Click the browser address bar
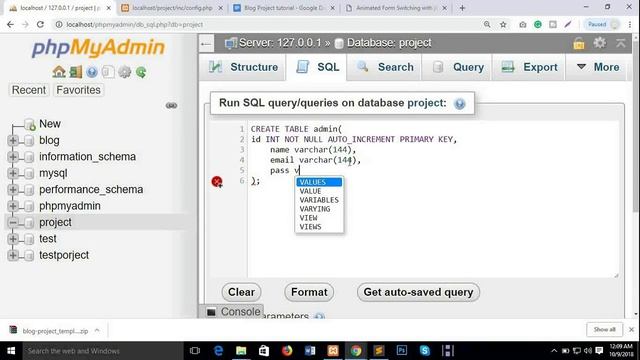This screenshot has height=360, width=640. coord(269,24)
